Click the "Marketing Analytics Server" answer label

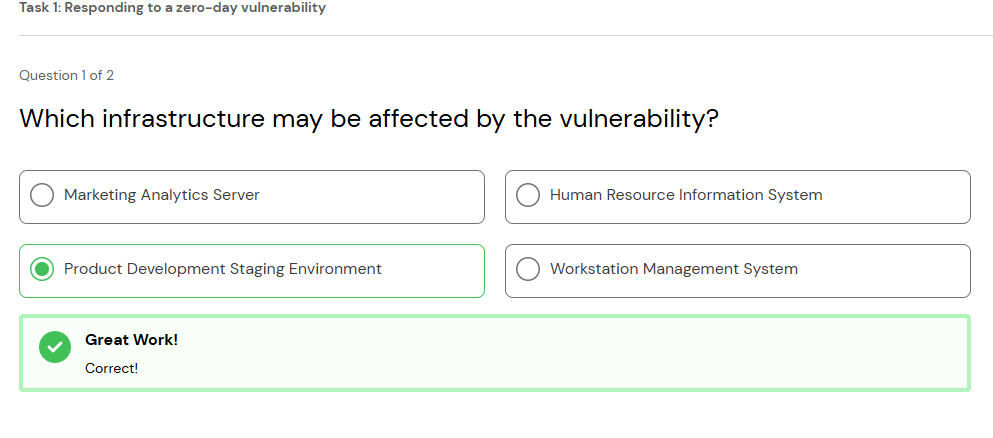[162, 196]
